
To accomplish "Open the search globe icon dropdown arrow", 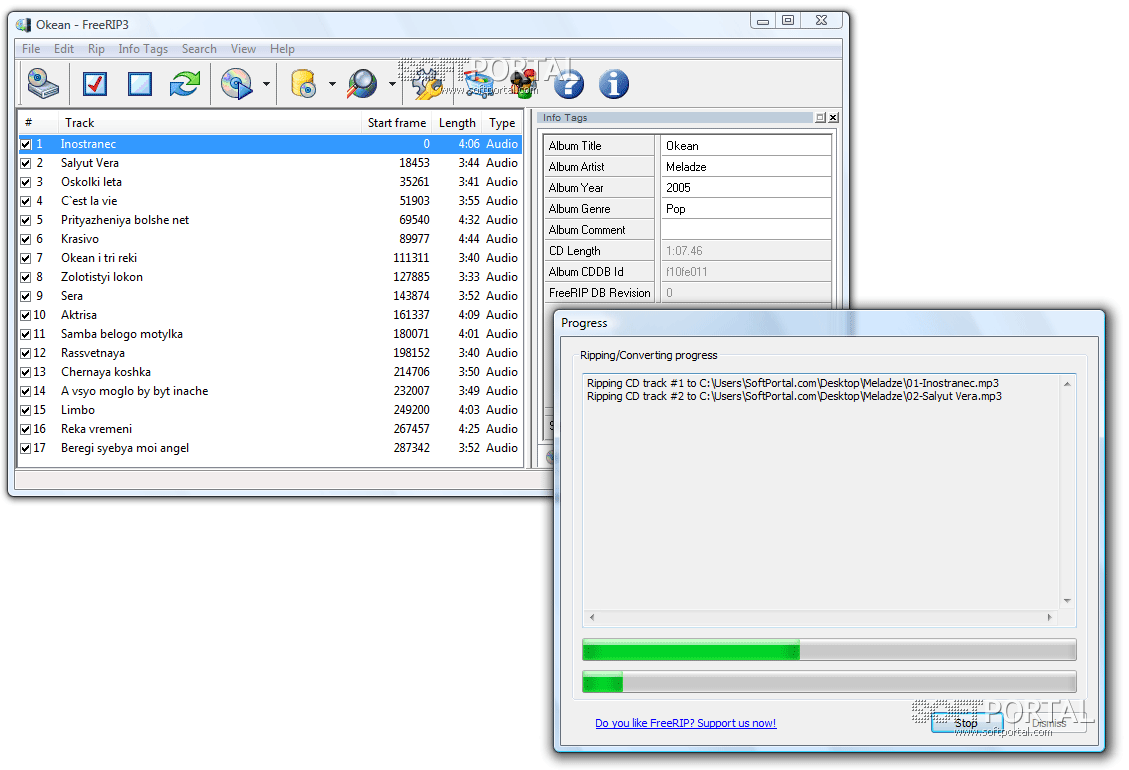I will [x=392, y=84].
